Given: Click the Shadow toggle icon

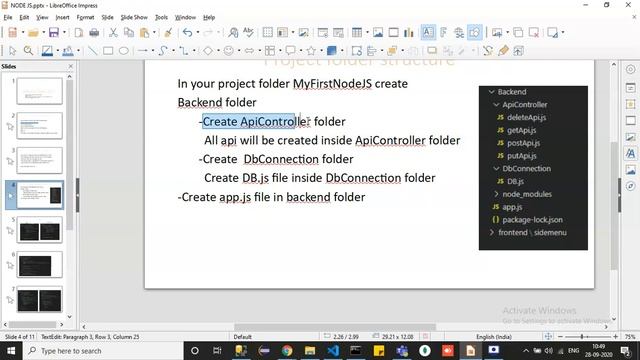Looking at the screenshot, I should point(431,51).
